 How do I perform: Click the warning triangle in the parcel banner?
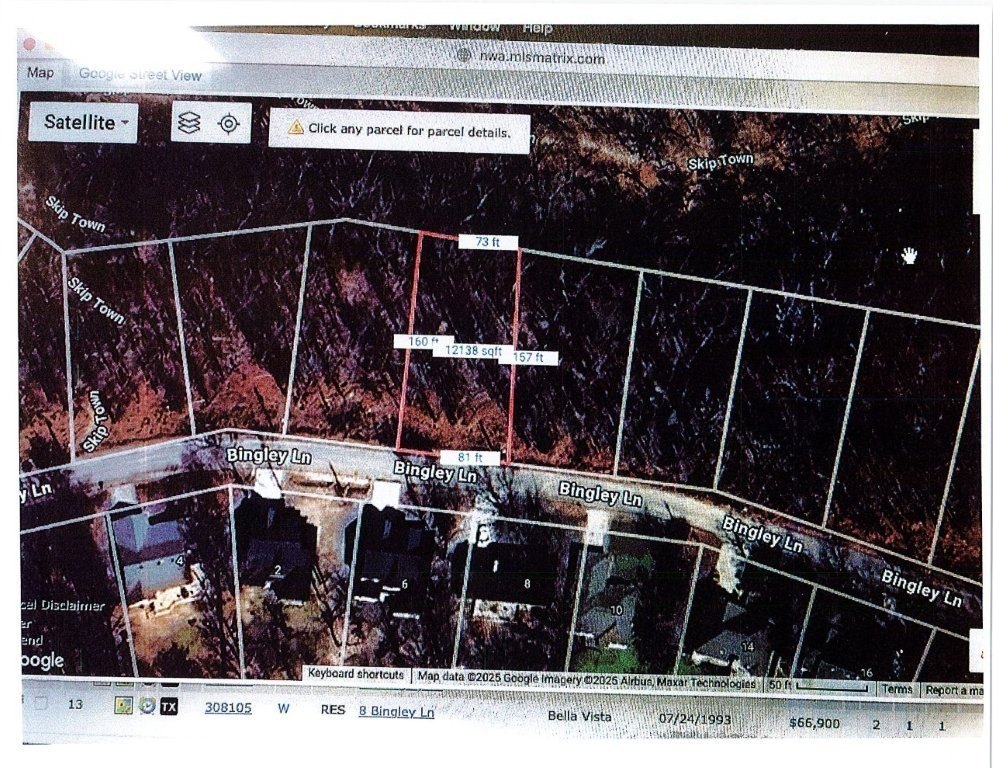coord(295,129)
